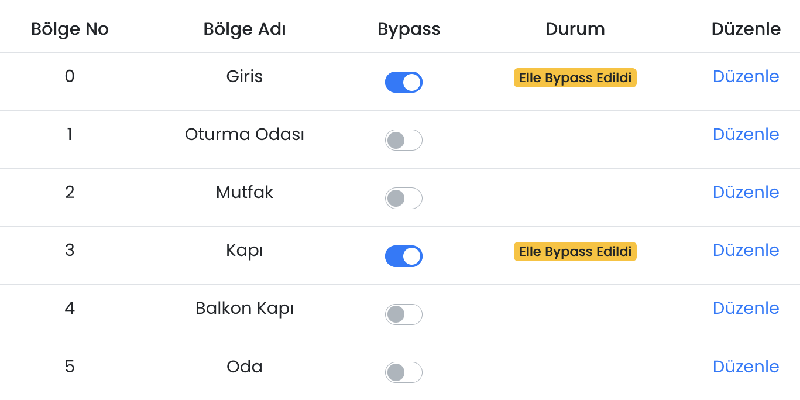Enable bypass for Balkon Kapı zone

pos(404,314)
